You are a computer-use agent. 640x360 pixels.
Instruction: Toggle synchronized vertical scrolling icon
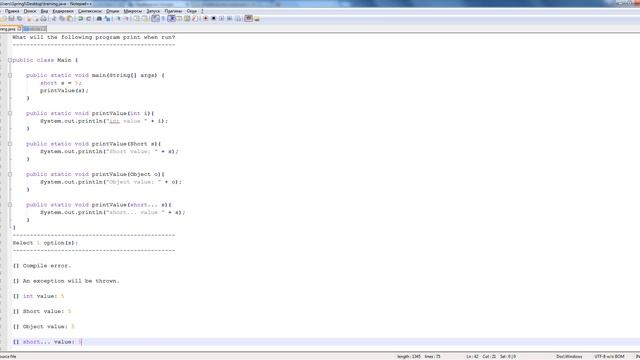(x=137, y=19)
